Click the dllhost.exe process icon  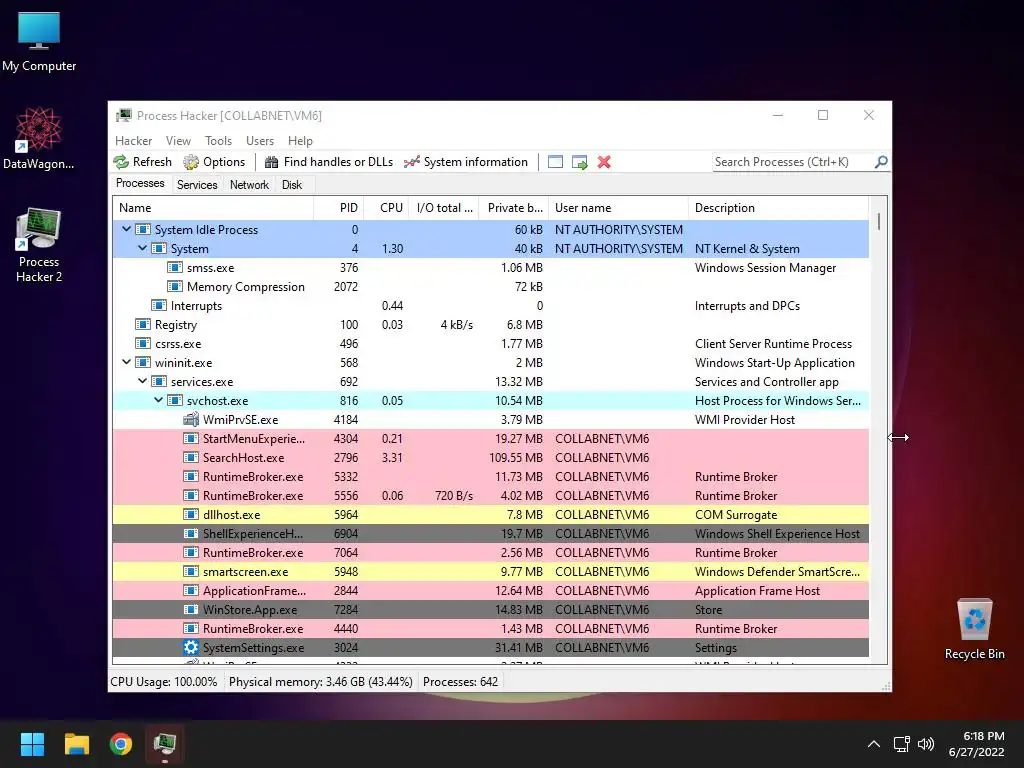coord(191,515)
